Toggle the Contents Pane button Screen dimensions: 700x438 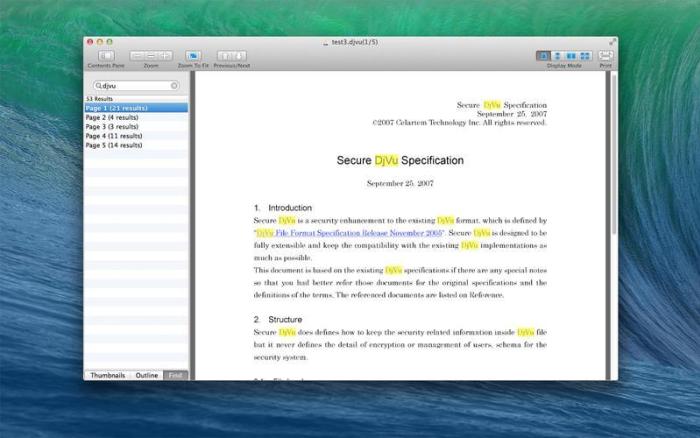106,56
